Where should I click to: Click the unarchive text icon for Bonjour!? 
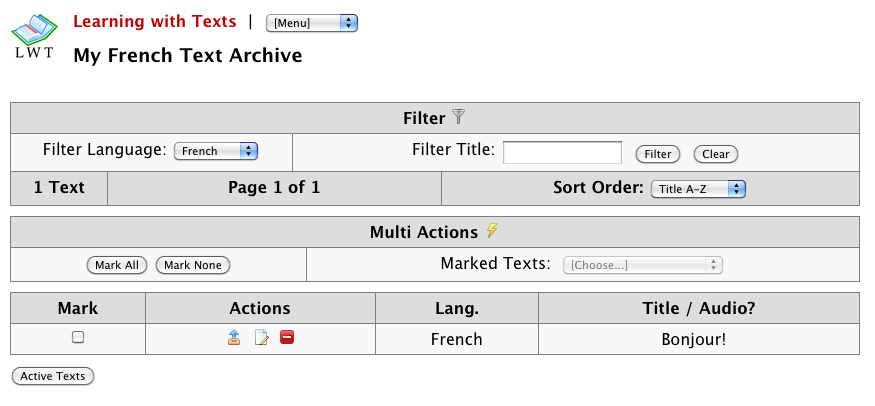[x=234, y=338]
